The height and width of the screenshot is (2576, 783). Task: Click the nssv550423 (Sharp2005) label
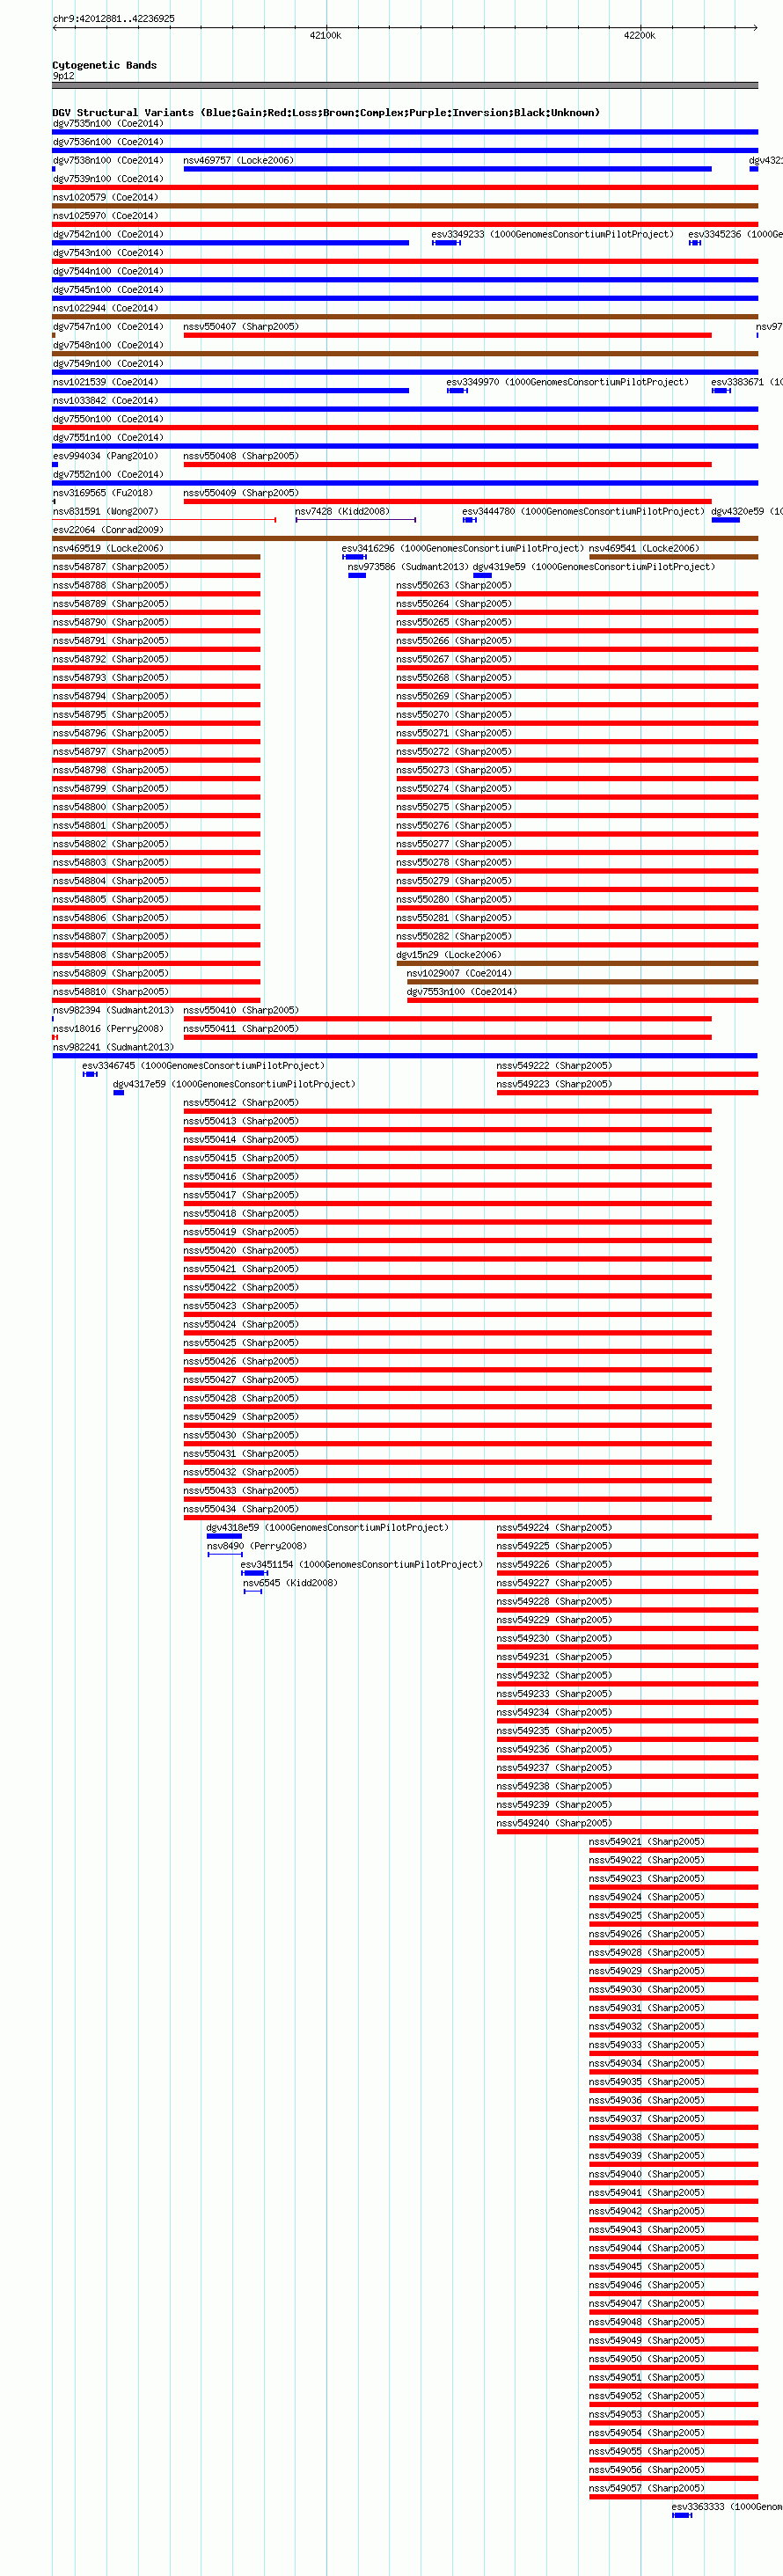click(x=241, y=1306)
